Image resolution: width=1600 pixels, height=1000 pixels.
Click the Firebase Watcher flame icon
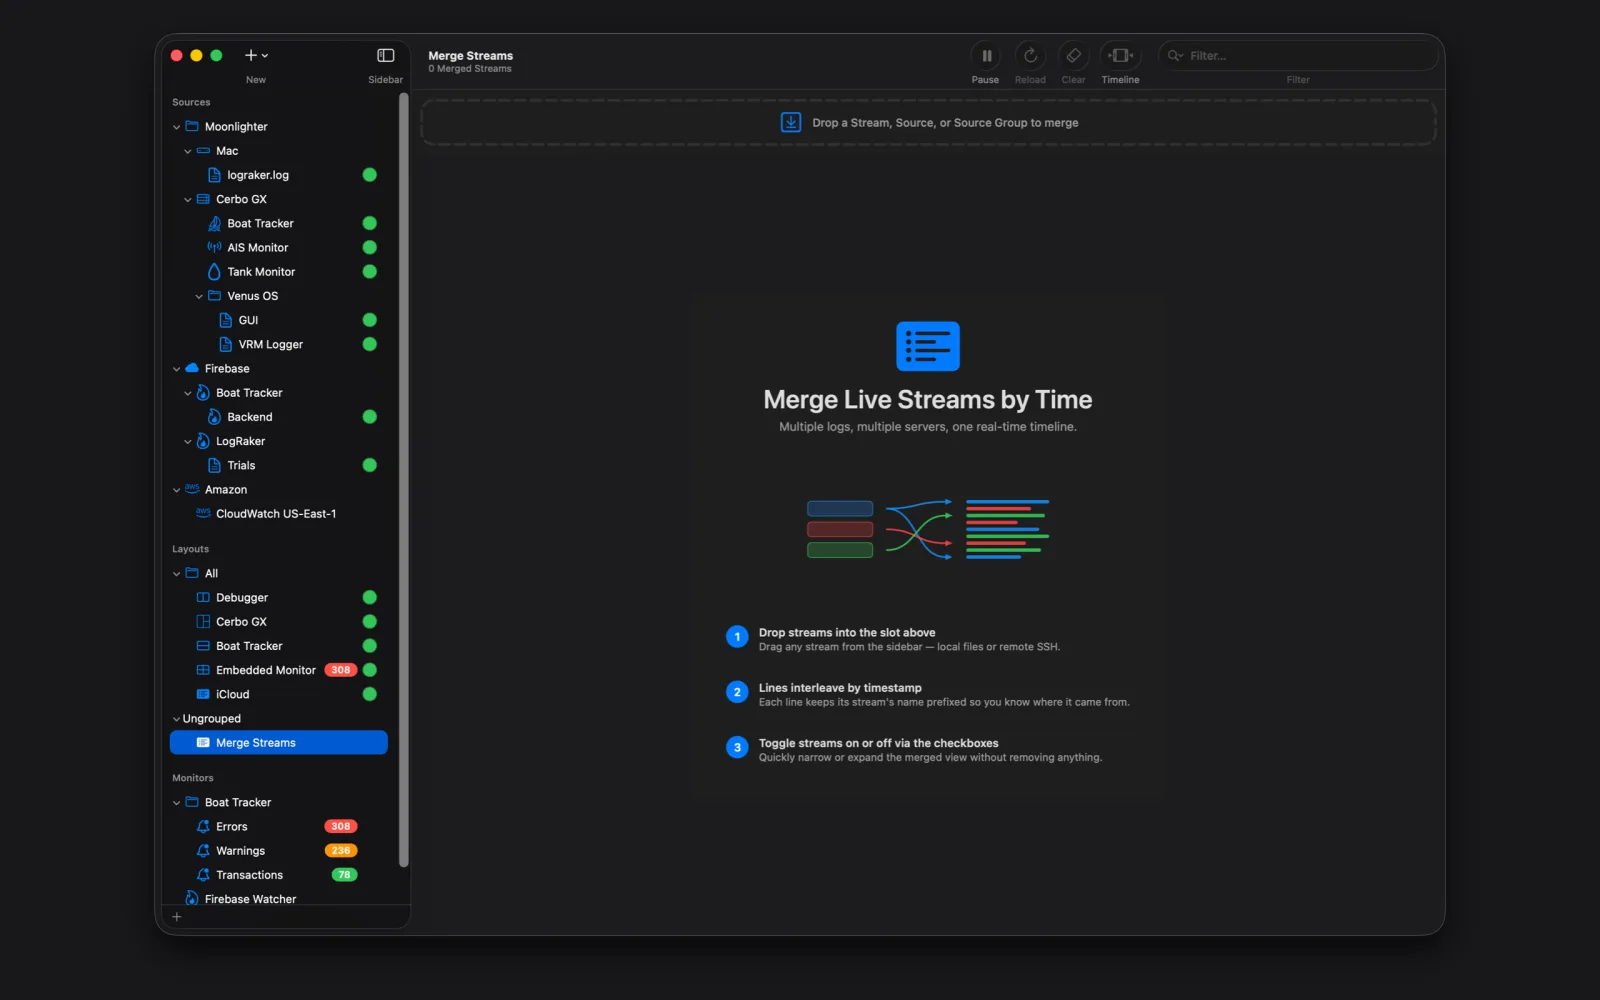click(192, 899)
